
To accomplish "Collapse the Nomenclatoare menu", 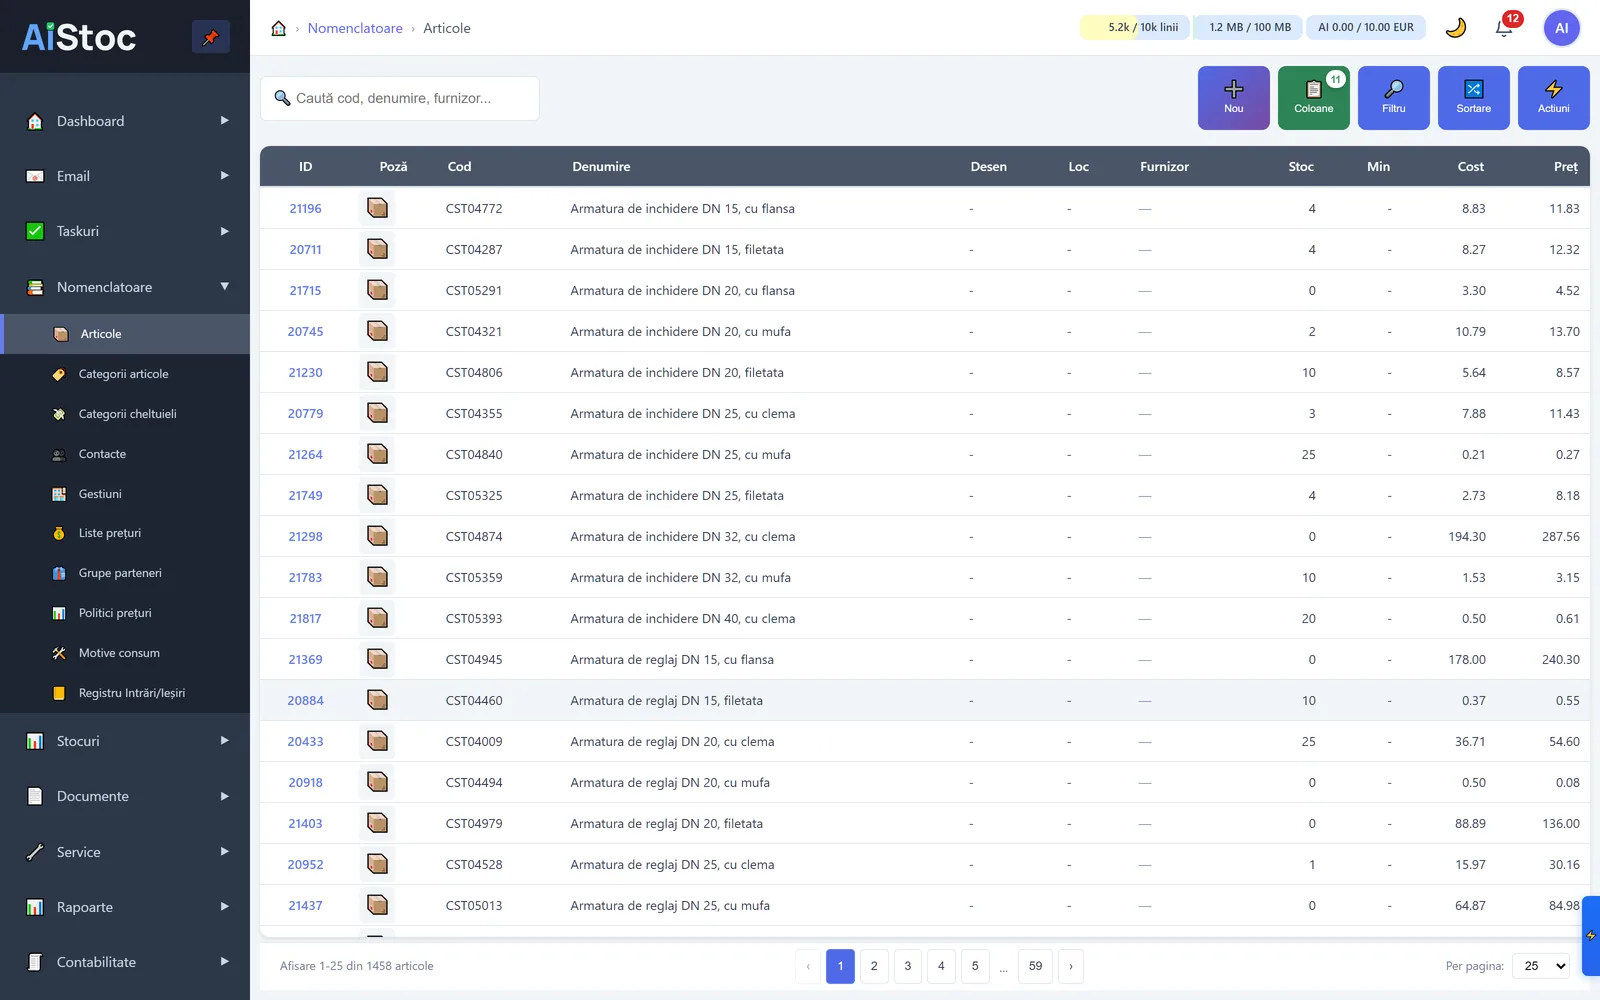I will coord(125,287).
